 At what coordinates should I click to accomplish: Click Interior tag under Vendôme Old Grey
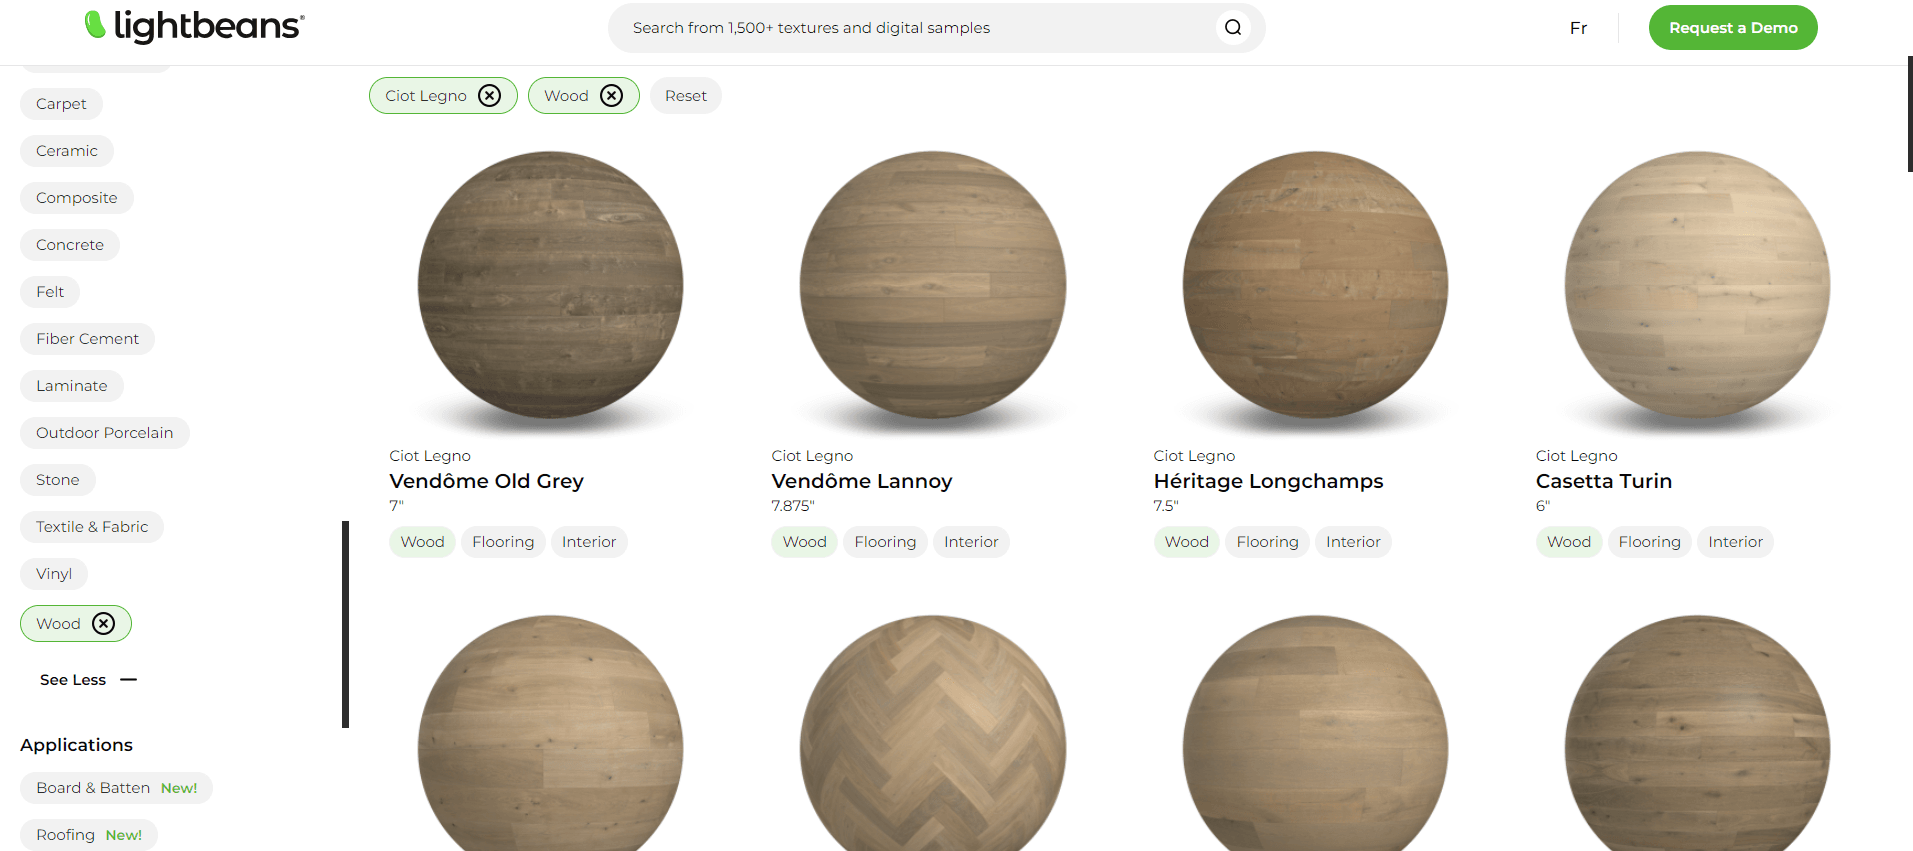(589, 542)
